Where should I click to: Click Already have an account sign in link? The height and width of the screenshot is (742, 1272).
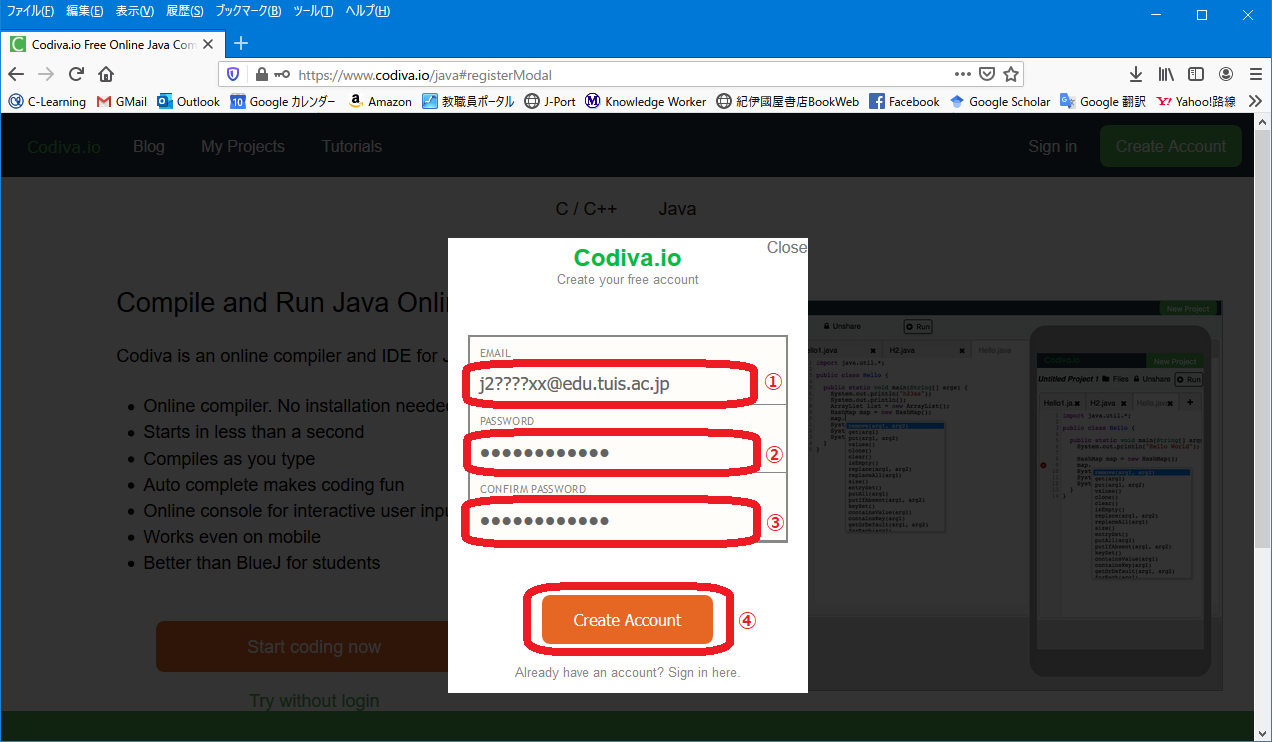pos(627,673)
